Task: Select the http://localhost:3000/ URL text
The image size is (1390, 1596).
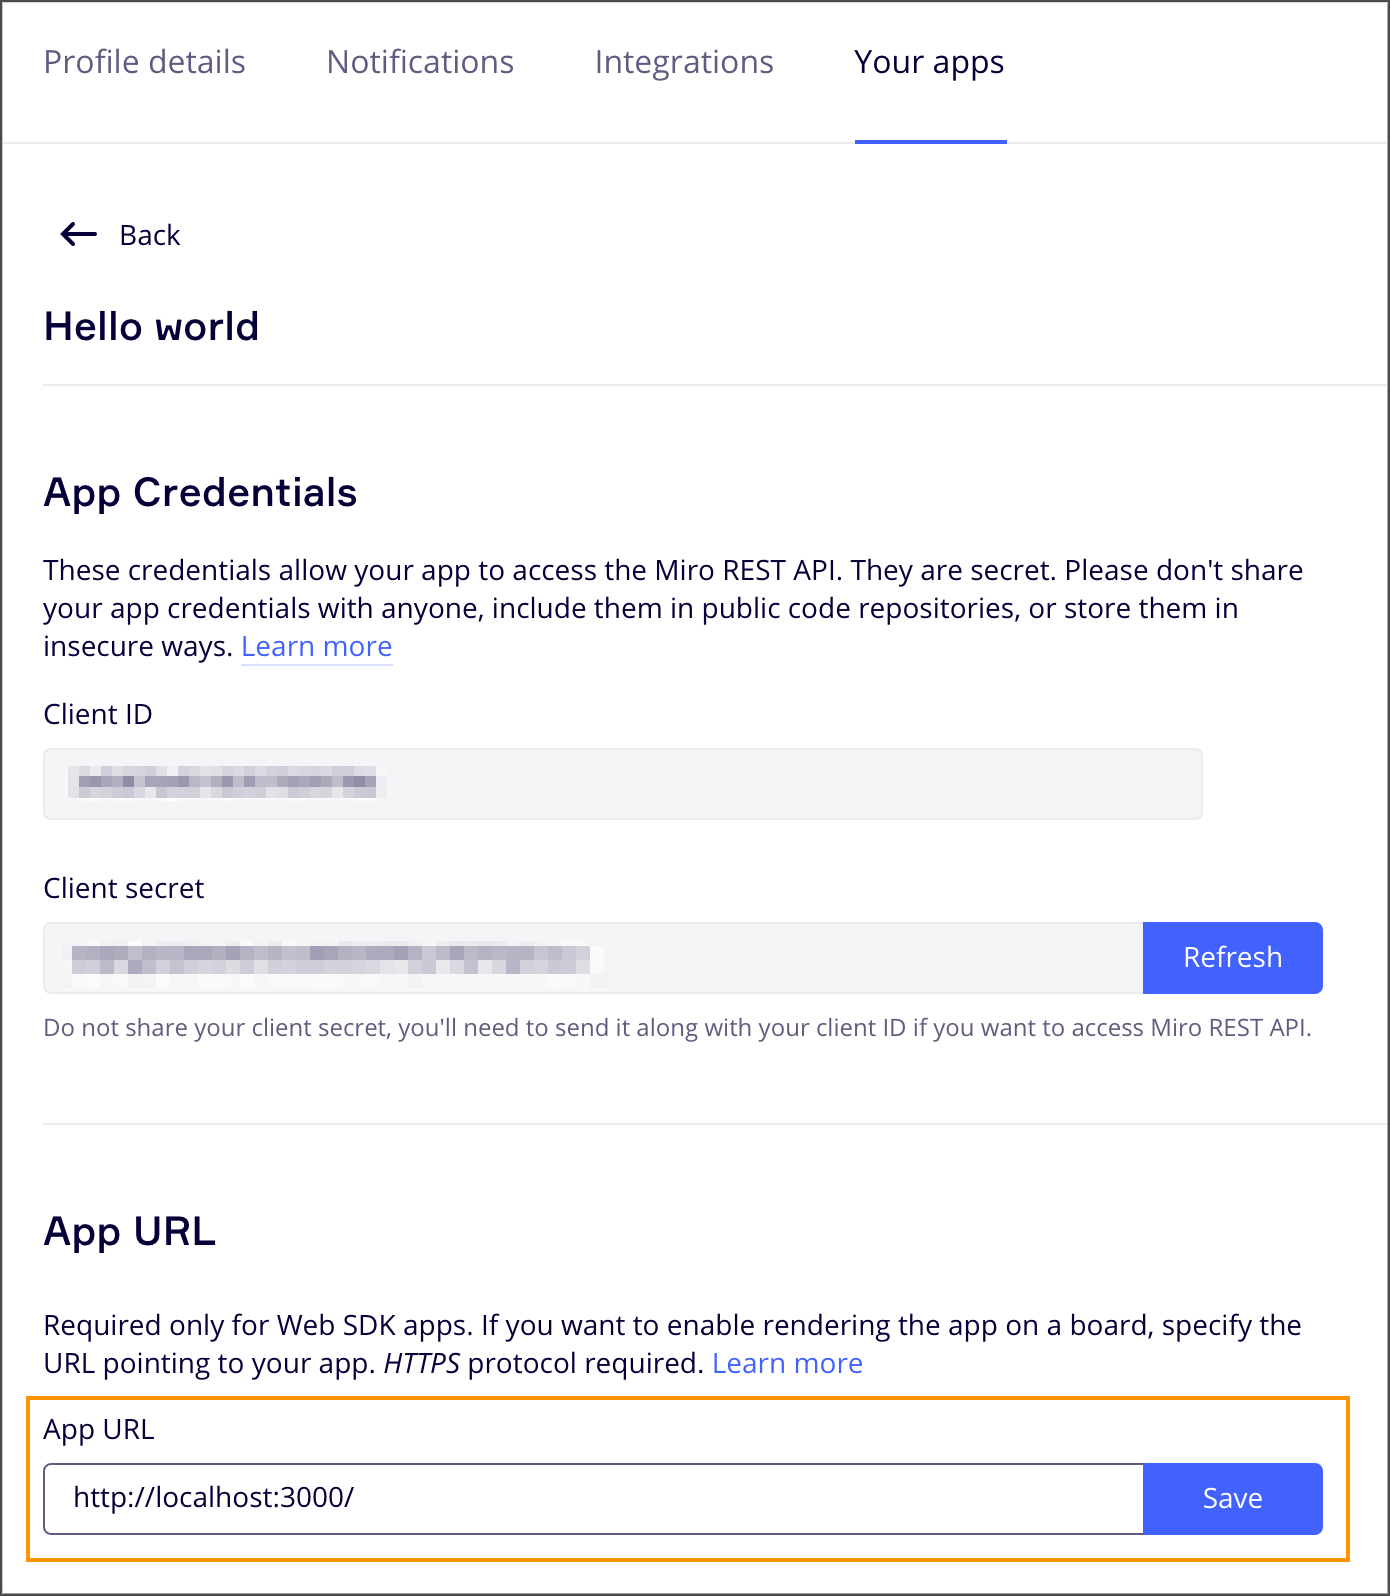Action: pyautogui.click(x=212, y=1498)
